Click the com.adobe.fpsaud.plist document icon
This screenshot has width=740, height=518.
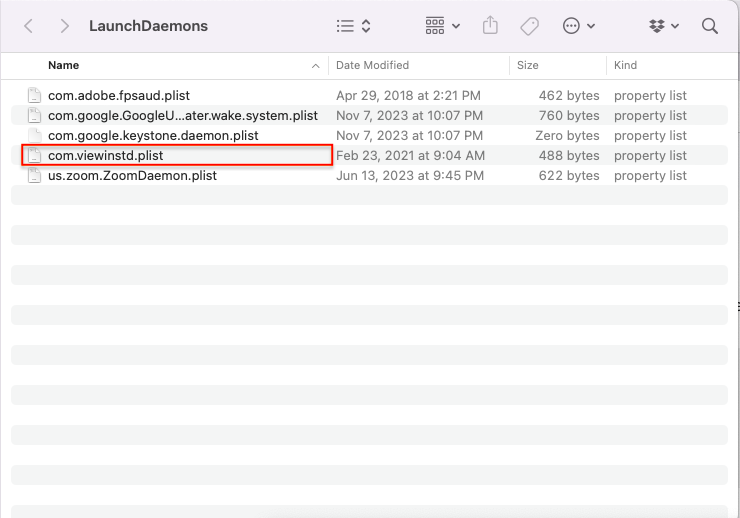[x=34, y=95]
